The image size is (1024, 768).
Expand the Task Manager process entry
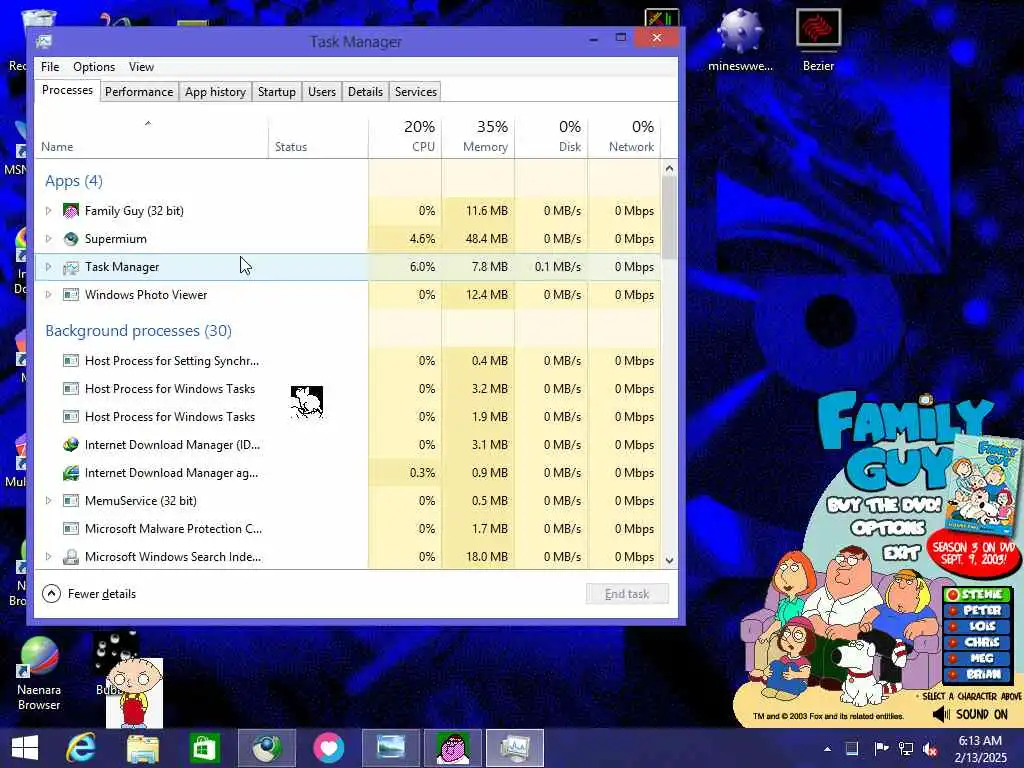(x=48, y=266)
